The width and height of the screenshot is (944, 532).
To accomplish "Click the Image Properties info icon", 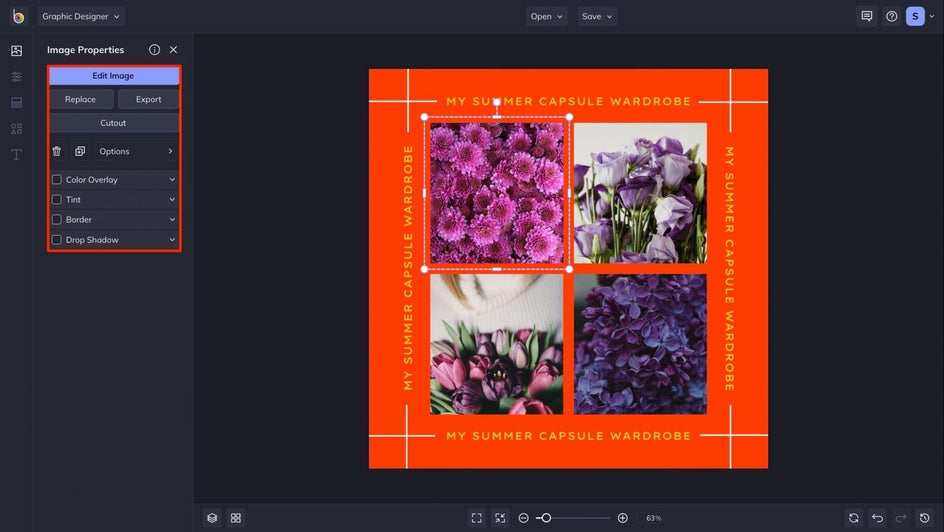I will coord(155,50).
